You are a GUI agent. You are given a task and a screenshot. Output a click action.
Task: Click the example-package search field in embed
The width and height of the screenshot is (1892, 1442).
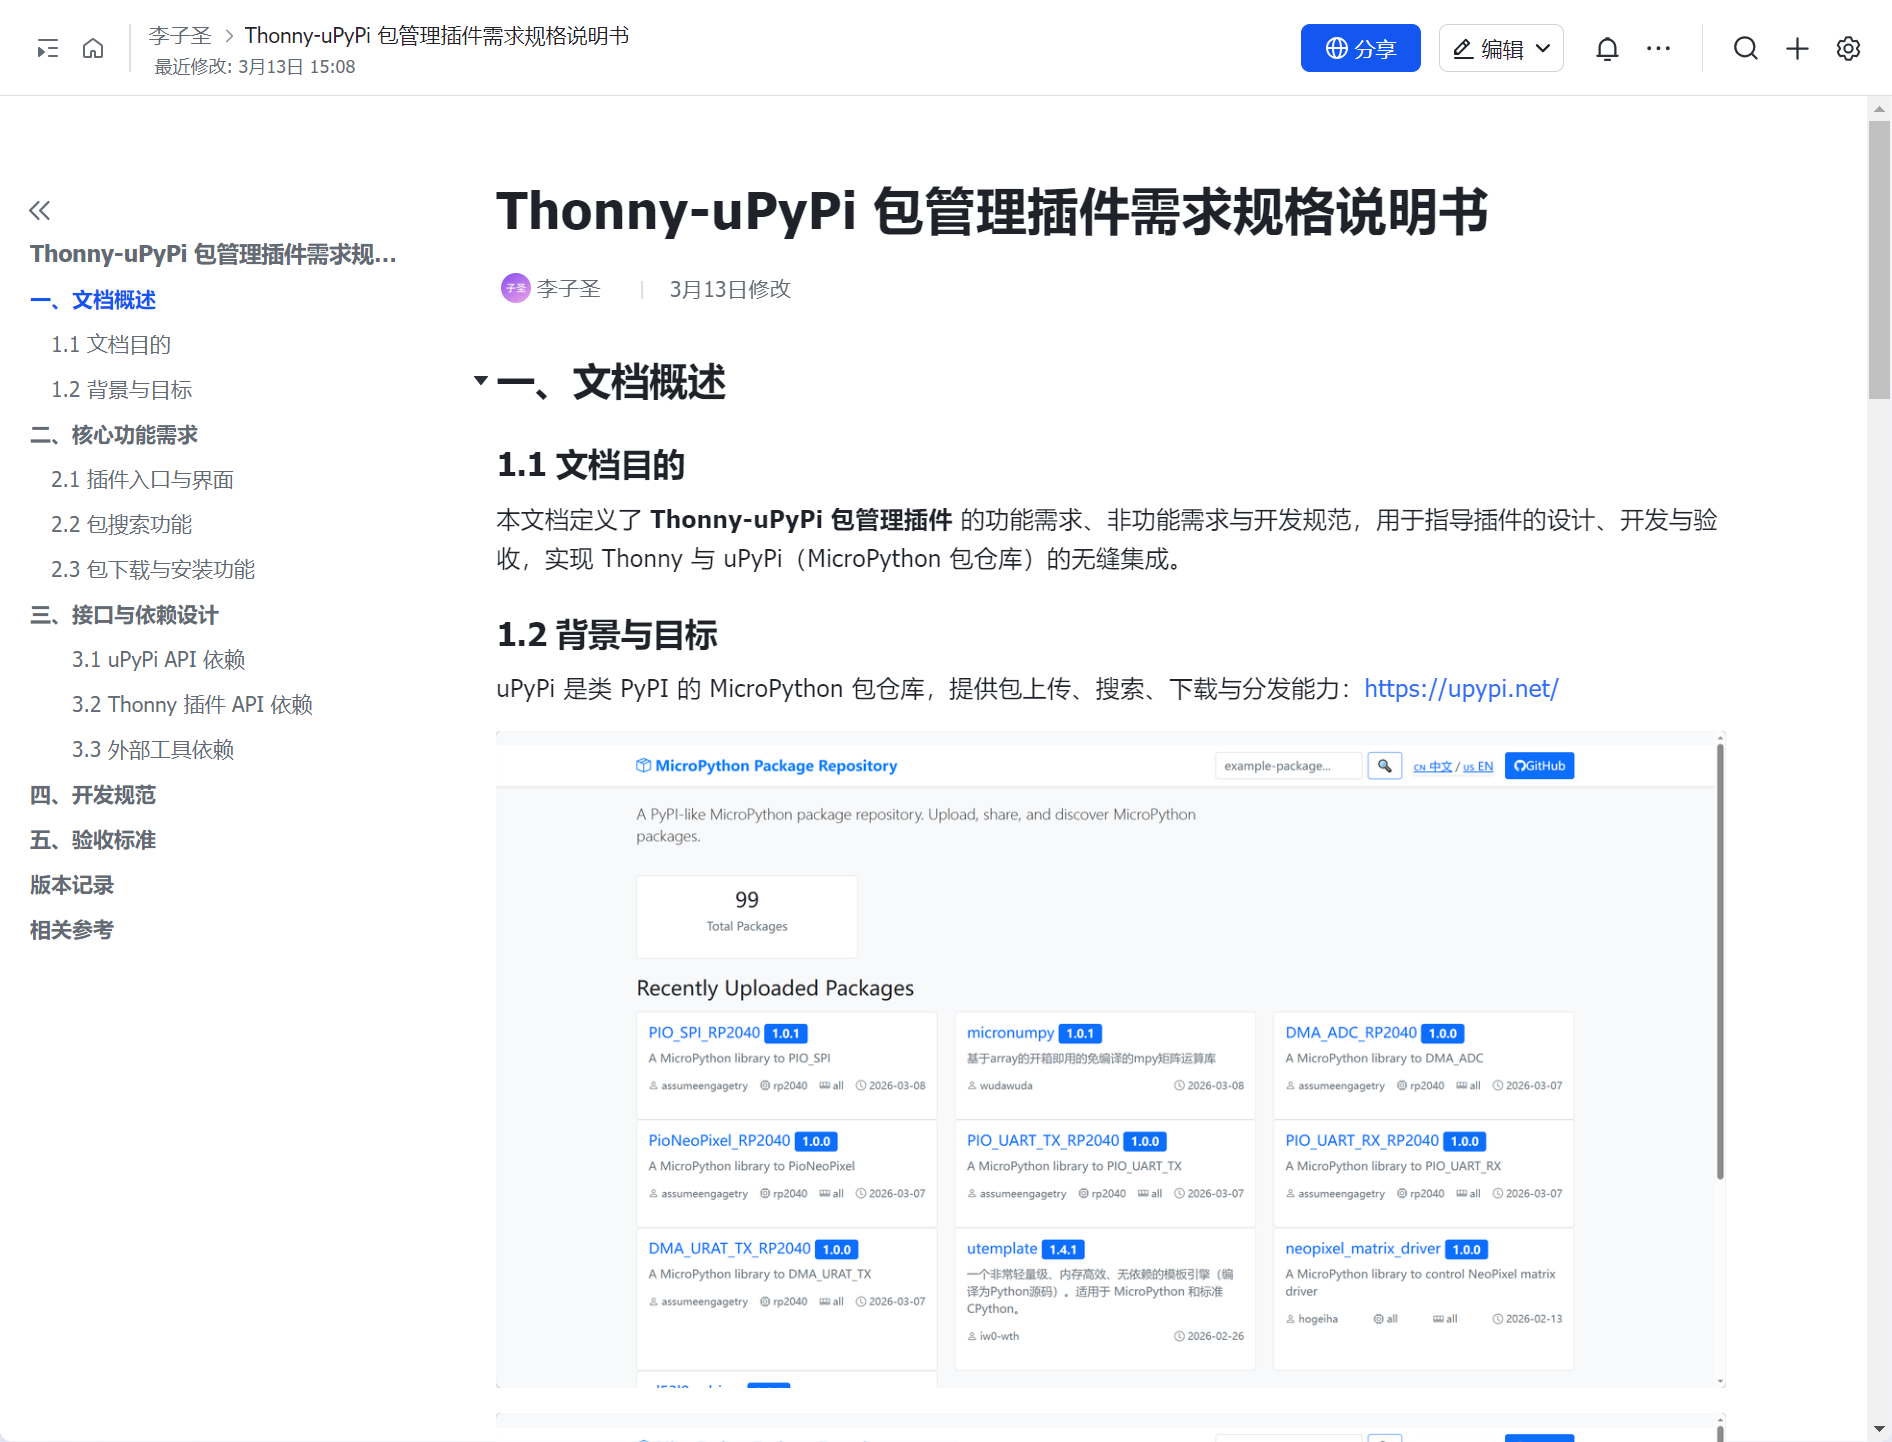coord(1288,766)
